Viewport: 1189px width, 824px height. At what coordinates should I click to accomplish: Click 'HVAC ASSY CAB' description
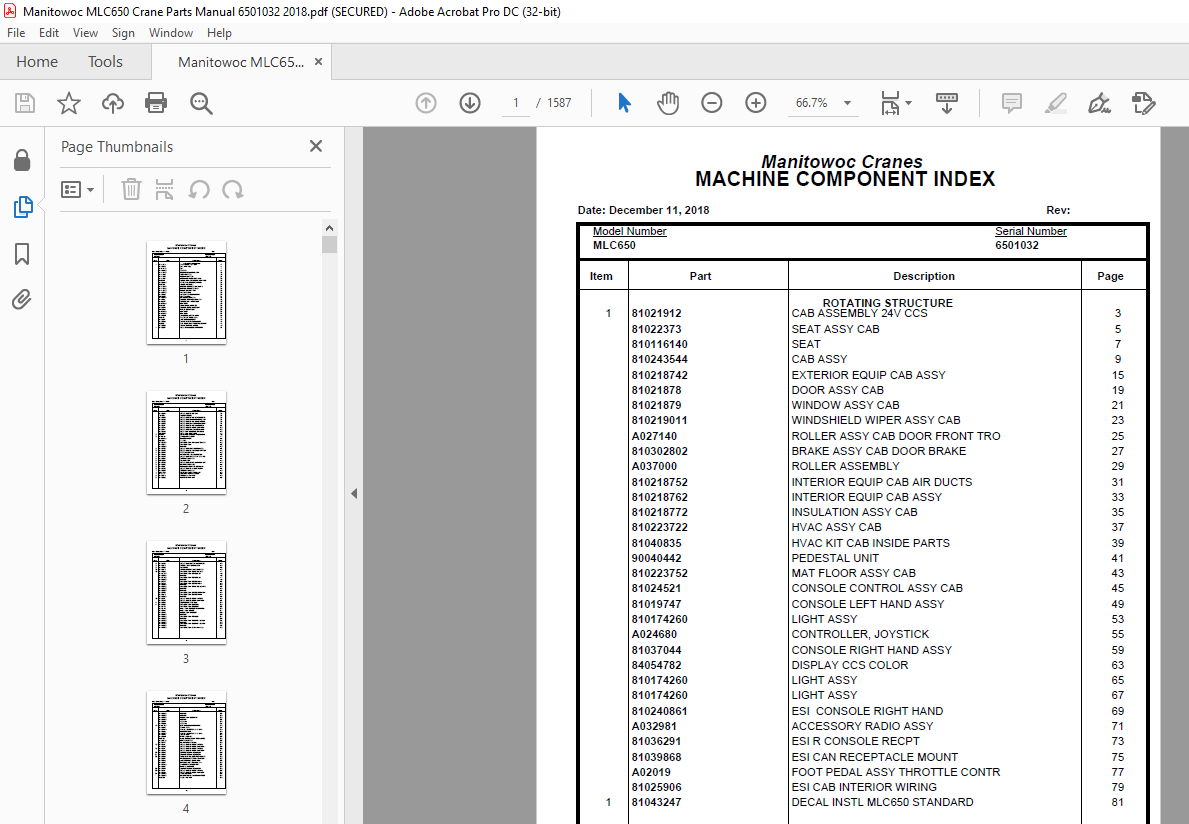836,528
